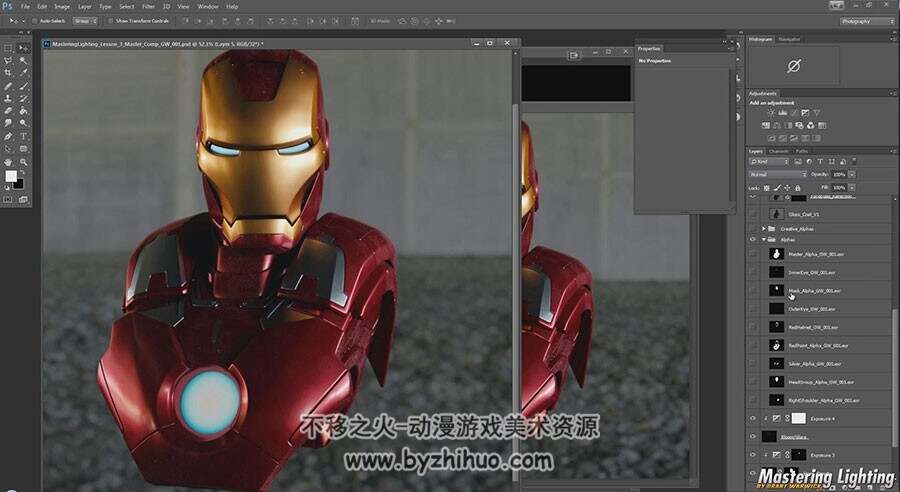Screen dimensions: 900x492
Task: Open the layer filter Kind dropdown
Action: pyautogui.click(x=769, y=162)
